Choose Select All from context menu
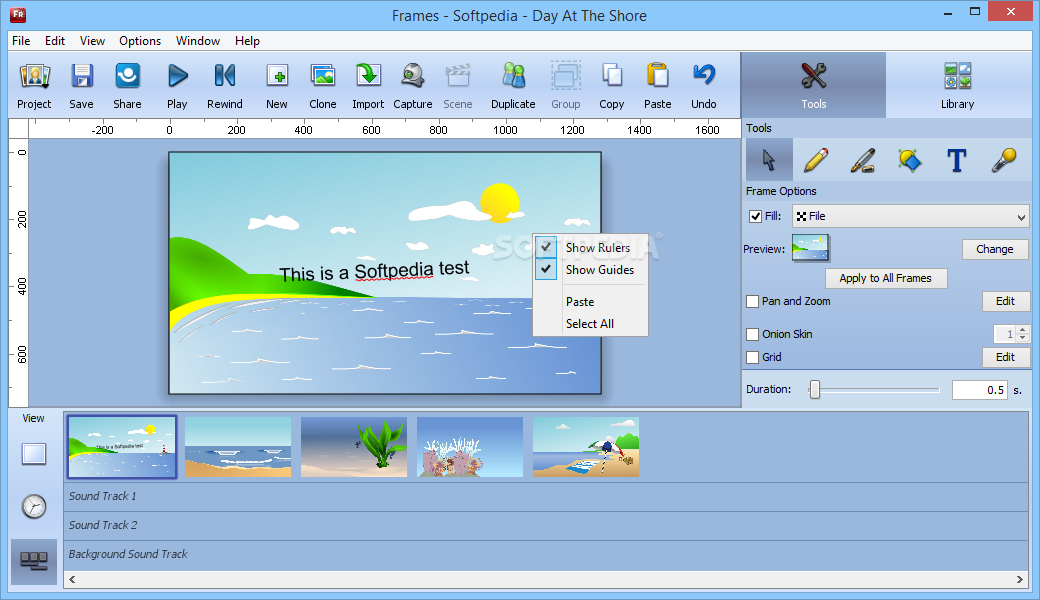The height and width of the screenshot is (600, 1040). 590,324
